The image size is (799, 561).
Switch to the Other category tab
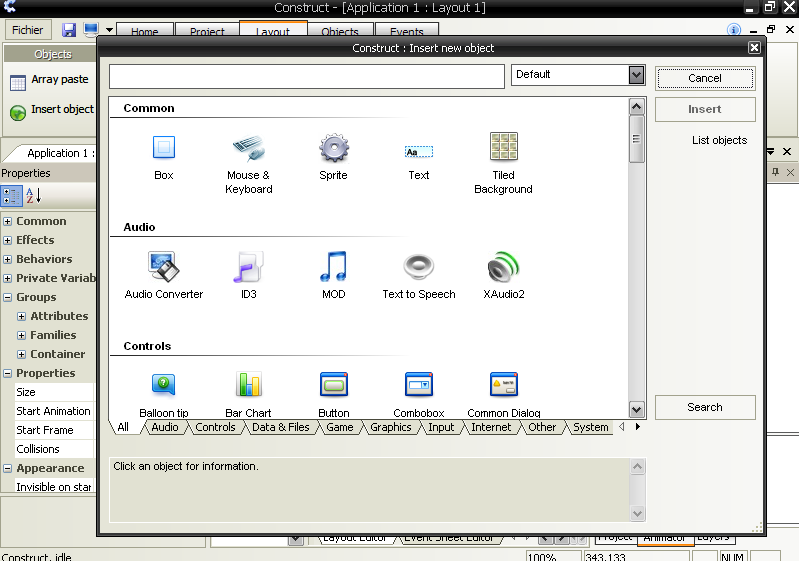[542, 427]
